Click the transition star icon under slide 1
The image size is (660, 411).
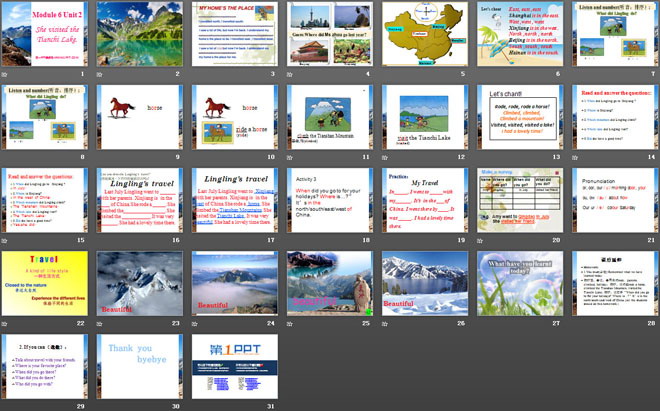5,73
